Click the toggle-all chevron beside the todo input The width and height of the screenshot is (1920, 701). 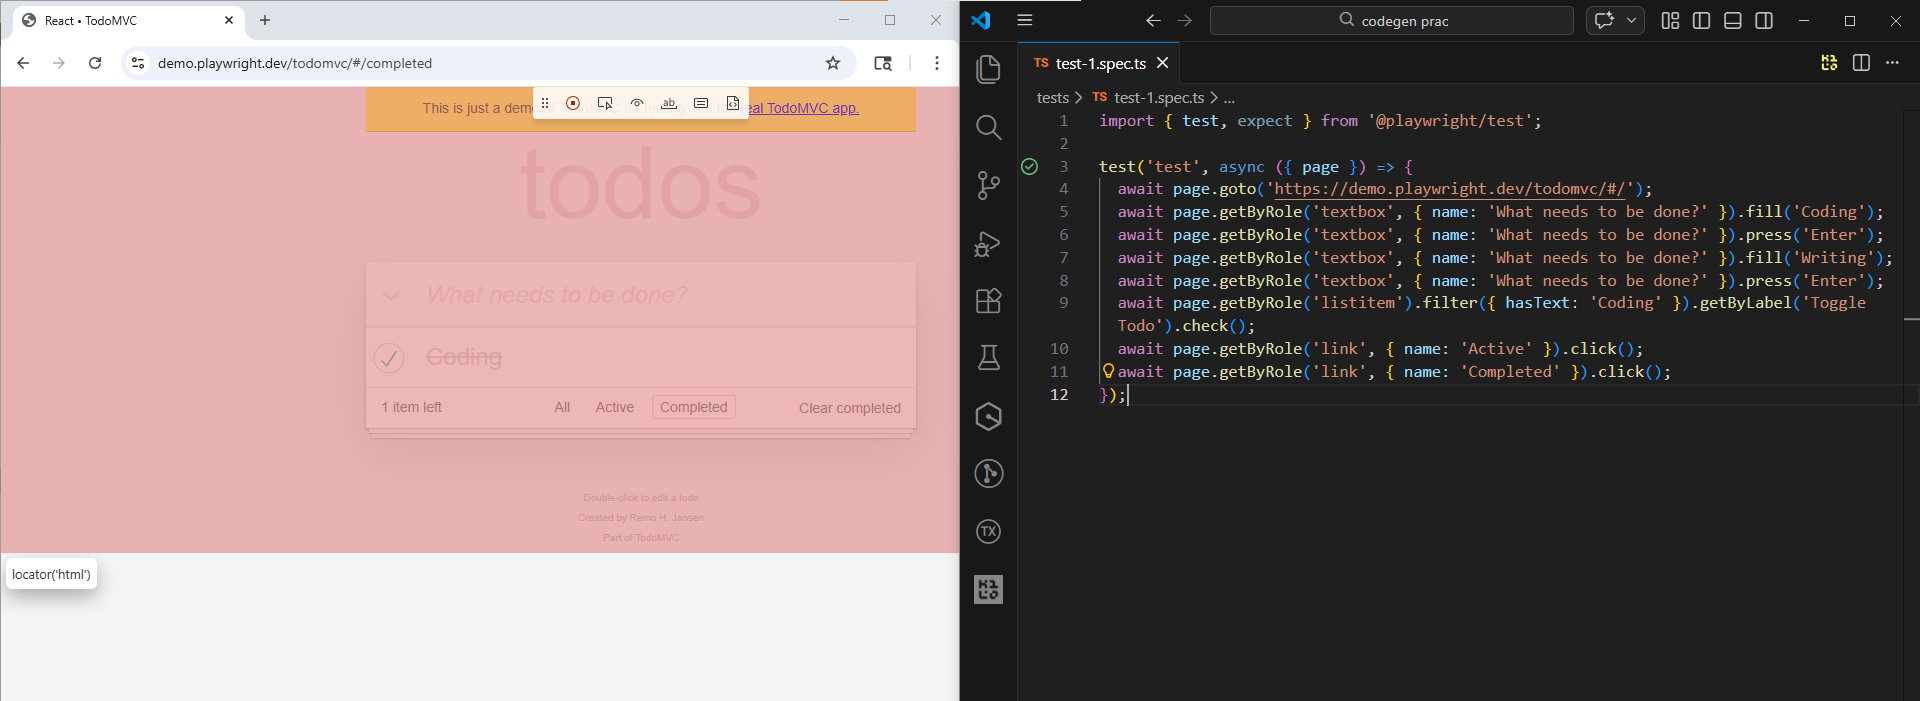point(391,295)
